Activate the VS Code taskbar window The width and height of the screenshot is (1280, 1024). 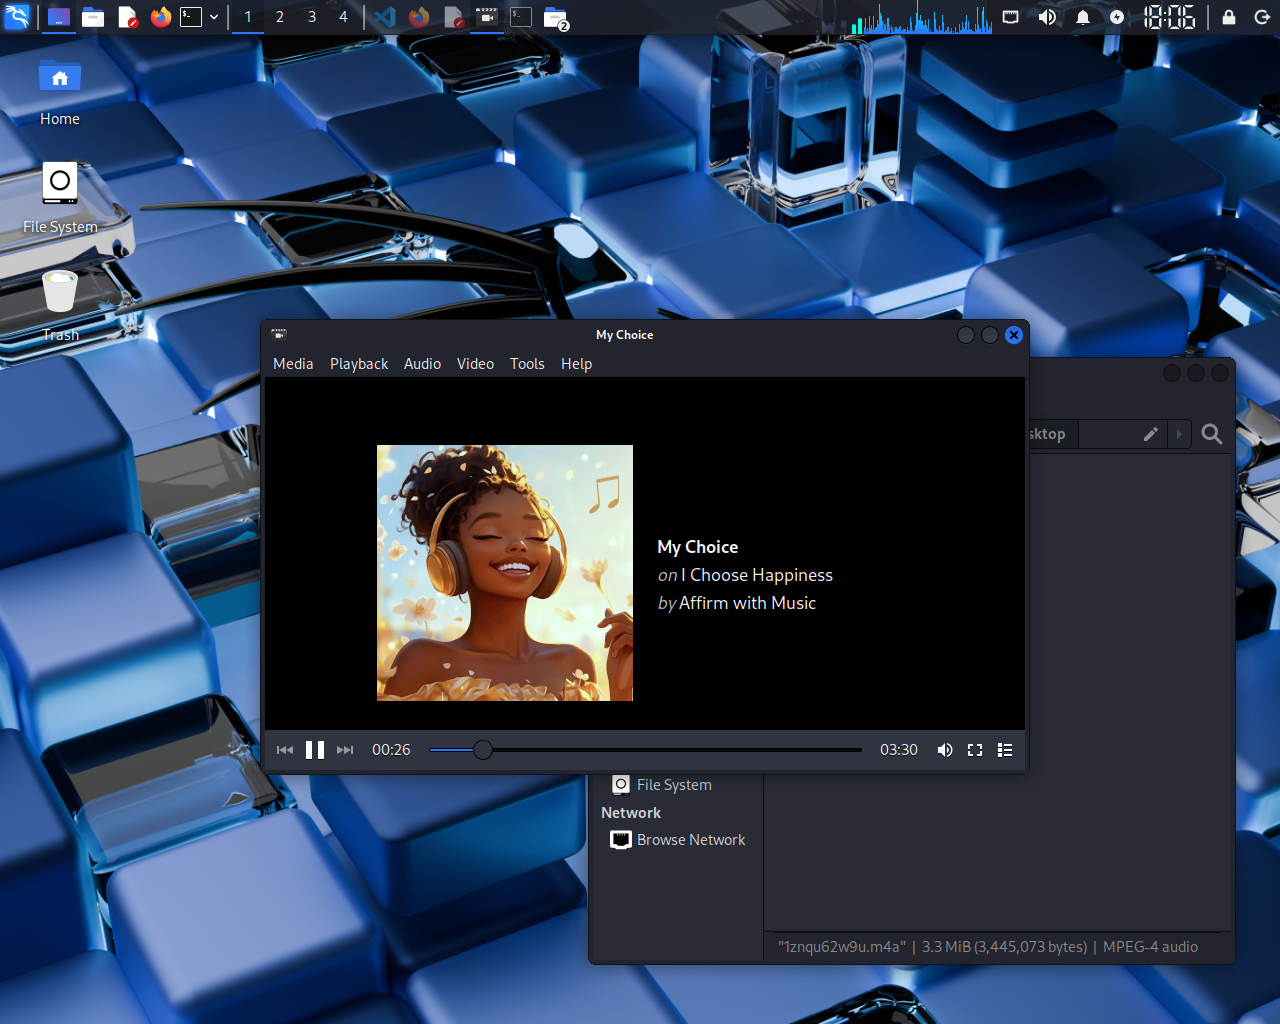(x=385, y=17)
